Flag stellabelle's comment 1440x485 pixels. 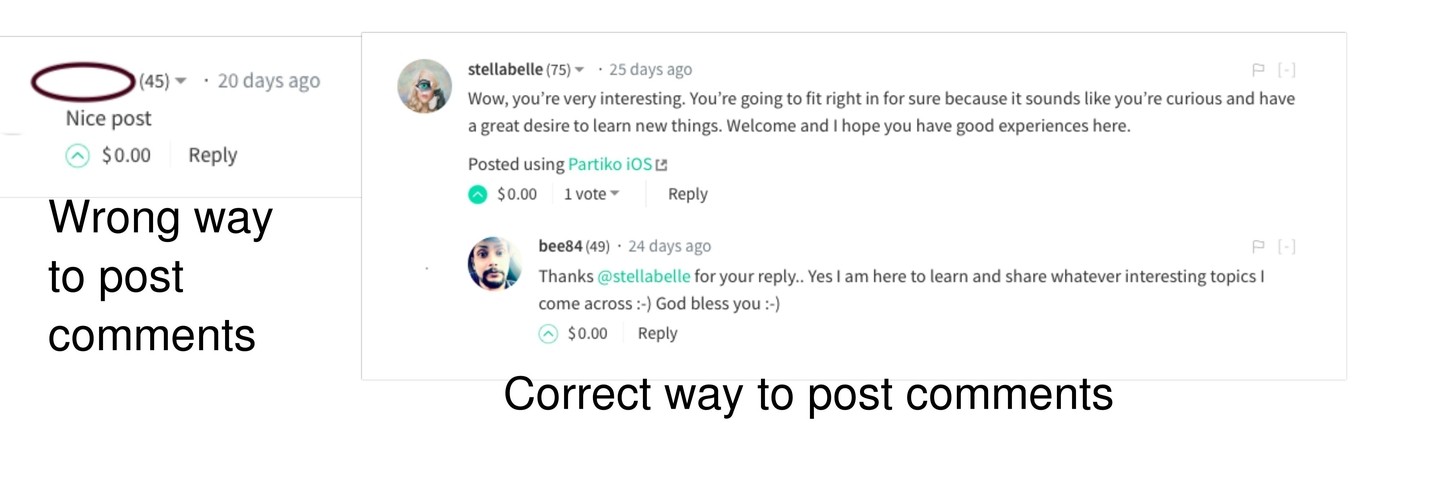[x=1258, y=70]
